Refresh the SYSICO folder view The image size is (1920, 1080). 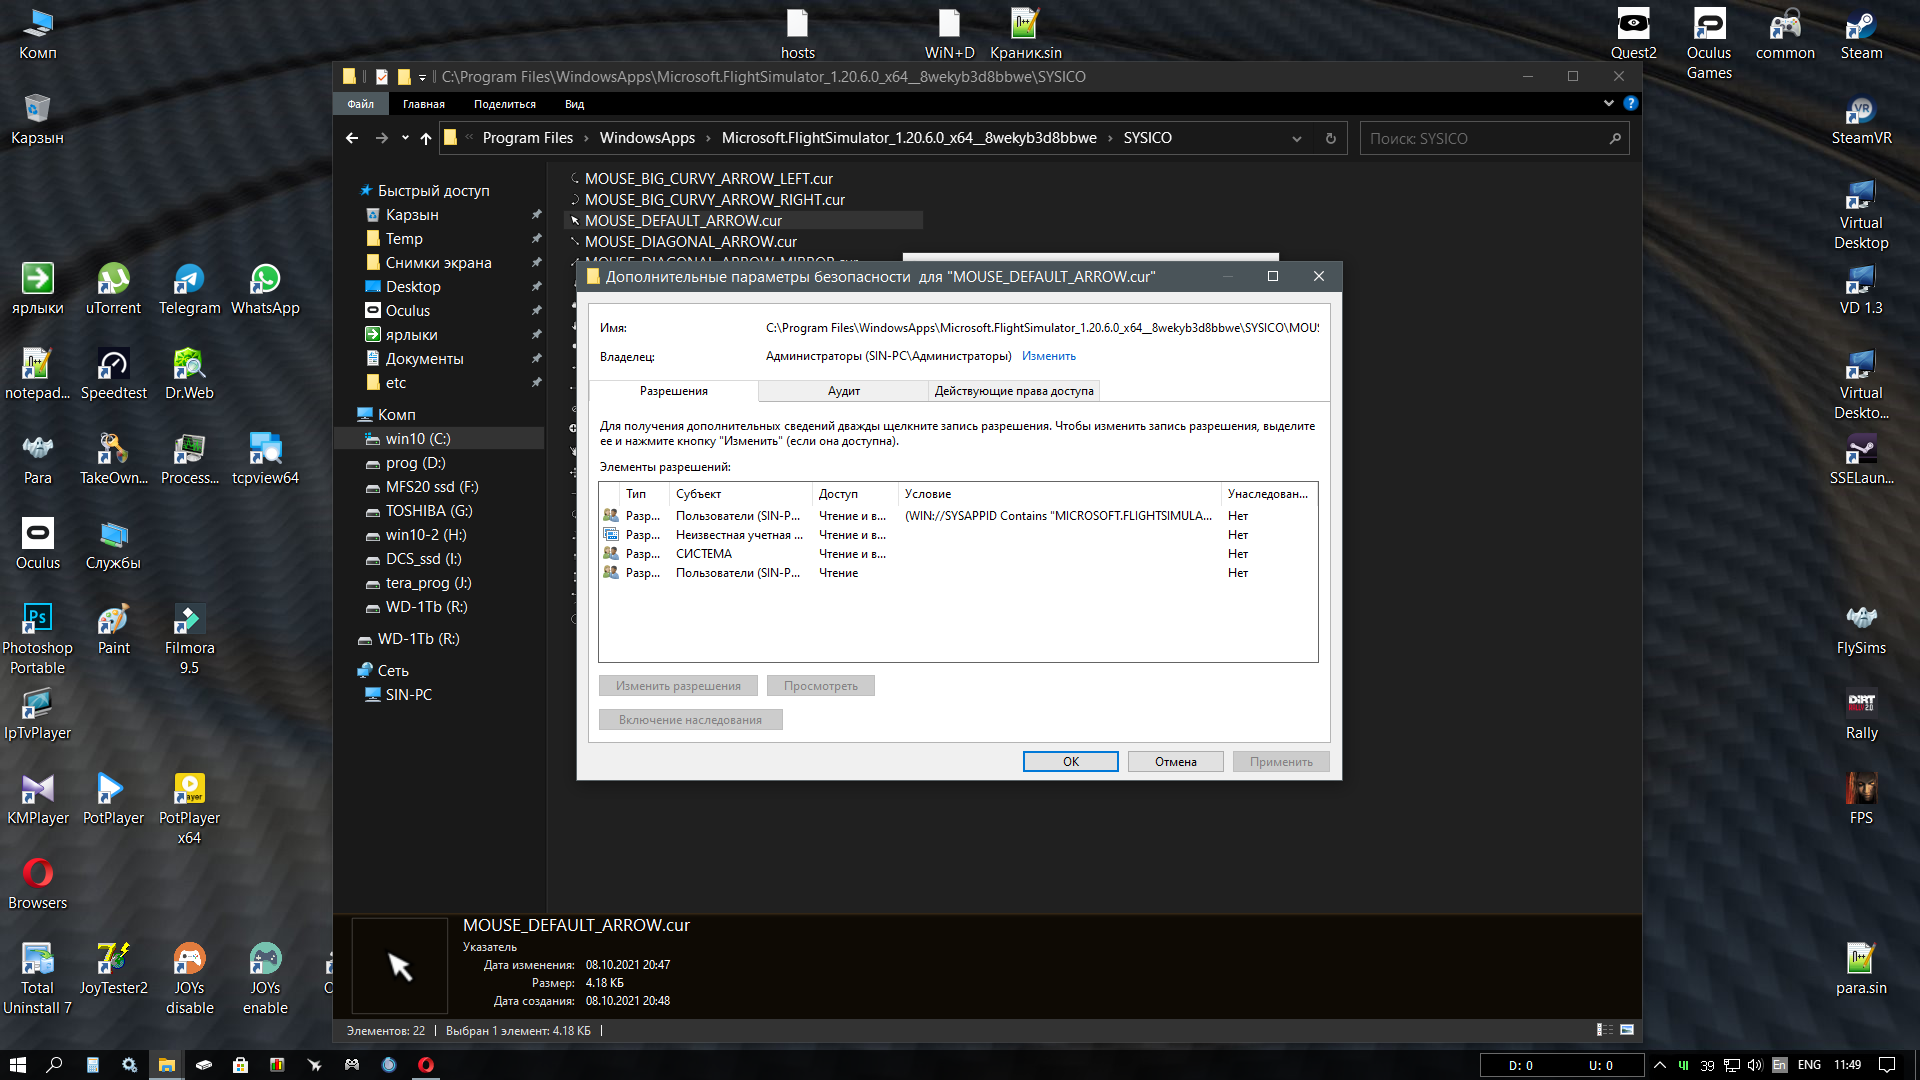(1331, 138)
